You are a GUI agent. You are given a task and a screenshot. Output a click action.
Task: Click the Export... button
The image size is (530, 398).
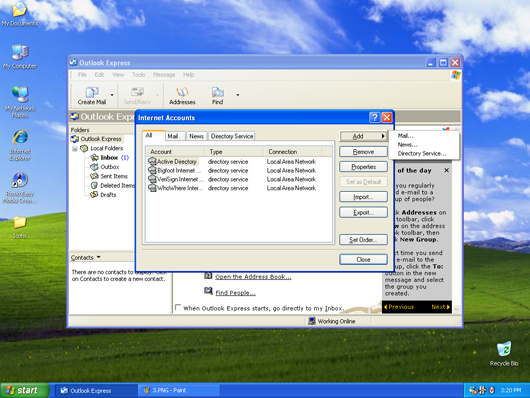[363, 212]
